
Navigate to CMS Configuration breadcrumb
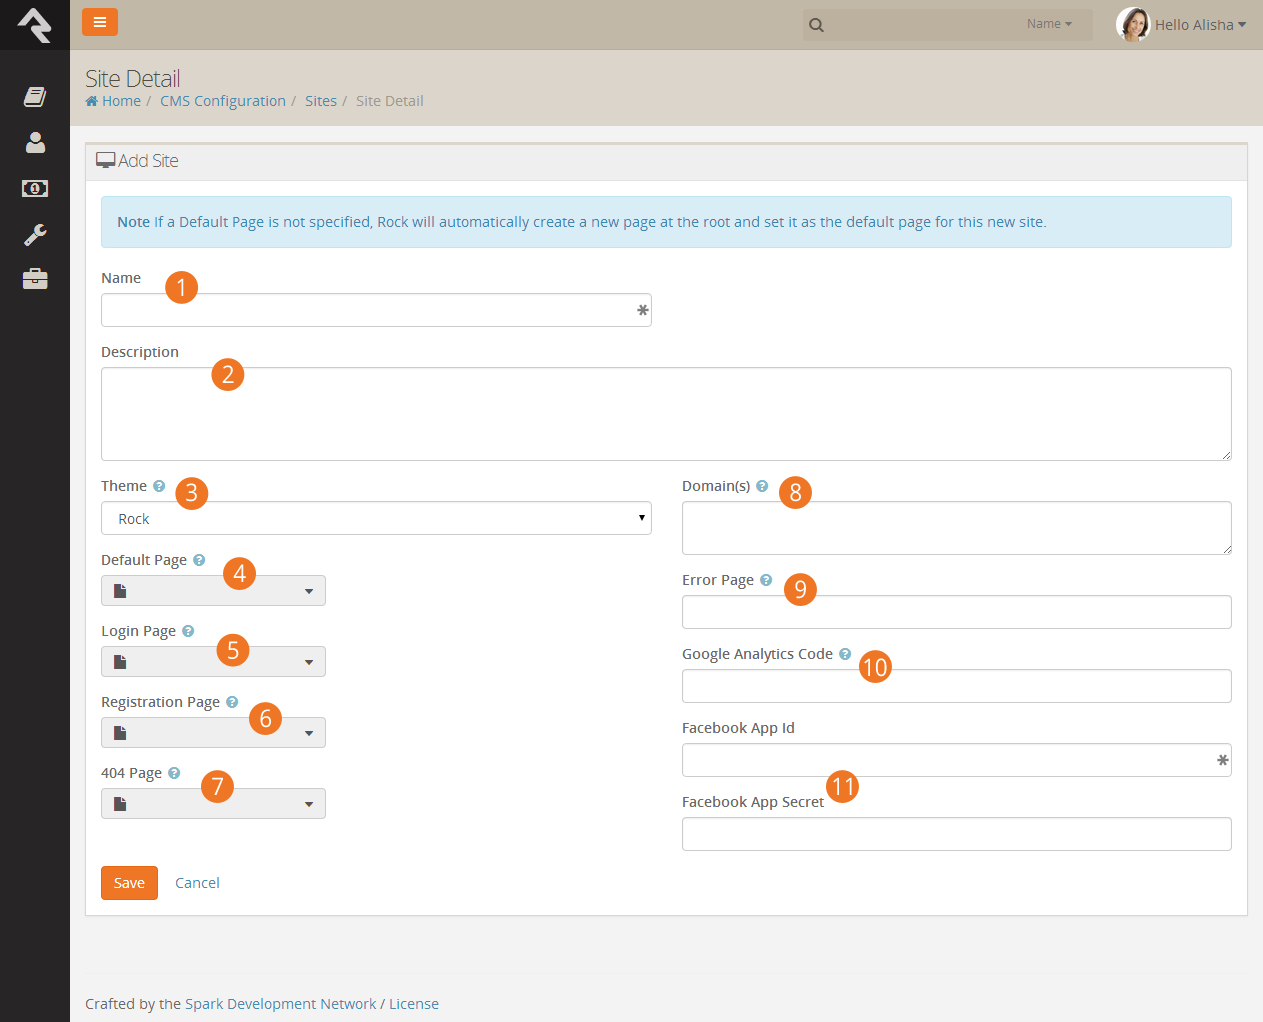[223, 101]
